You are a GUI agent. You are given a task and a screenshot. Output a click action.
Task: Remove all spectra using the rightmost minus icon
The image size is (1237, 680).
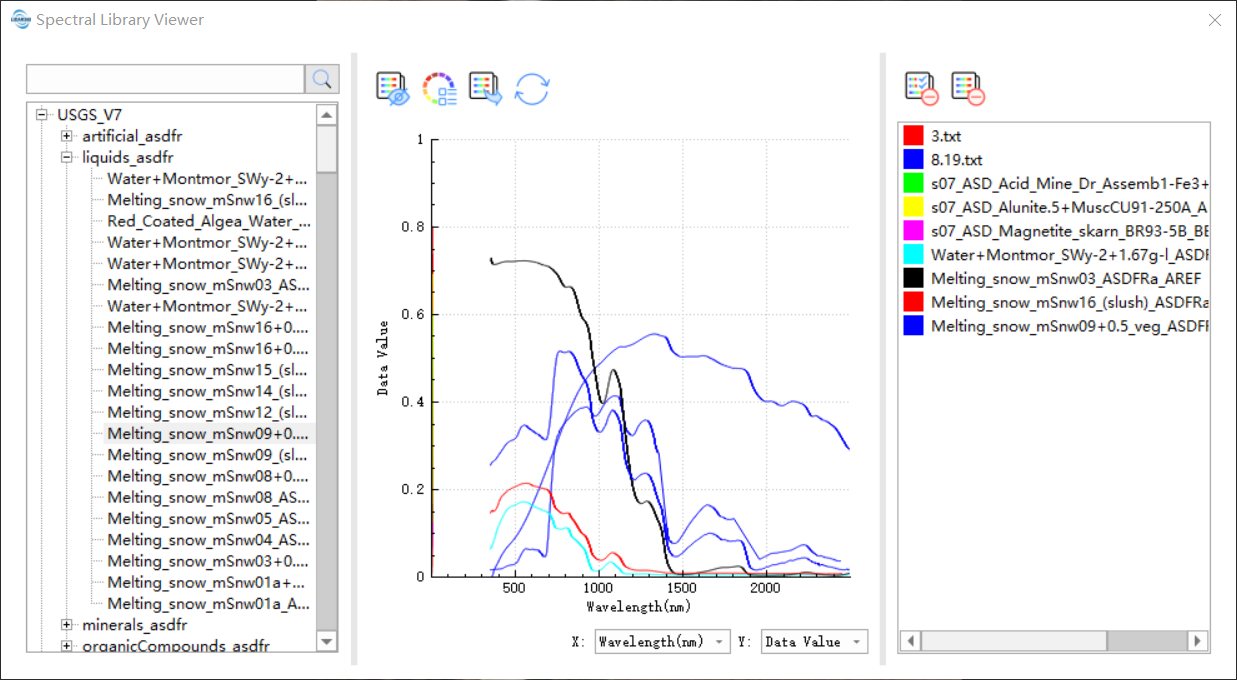tap(967, 87)
